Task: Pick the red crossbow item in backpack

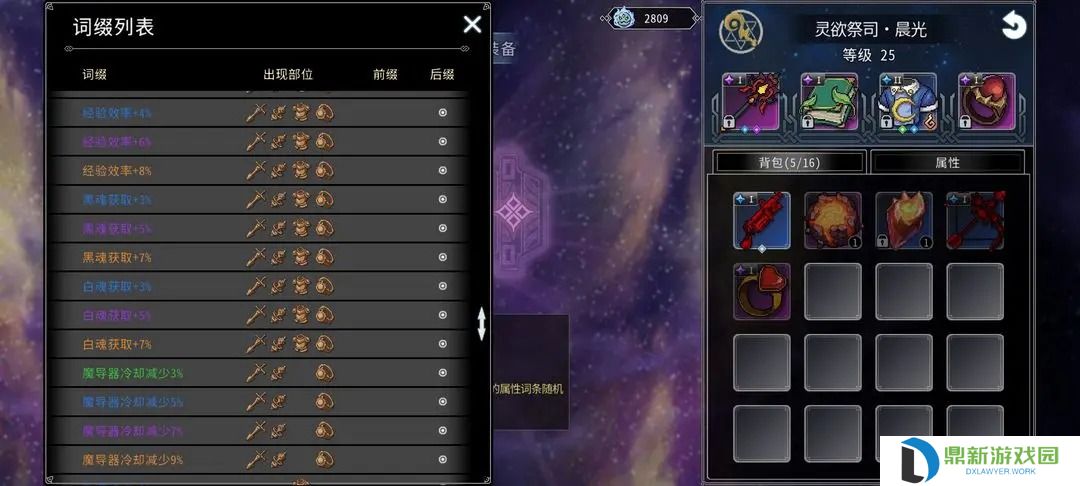Action: point(975,220)
